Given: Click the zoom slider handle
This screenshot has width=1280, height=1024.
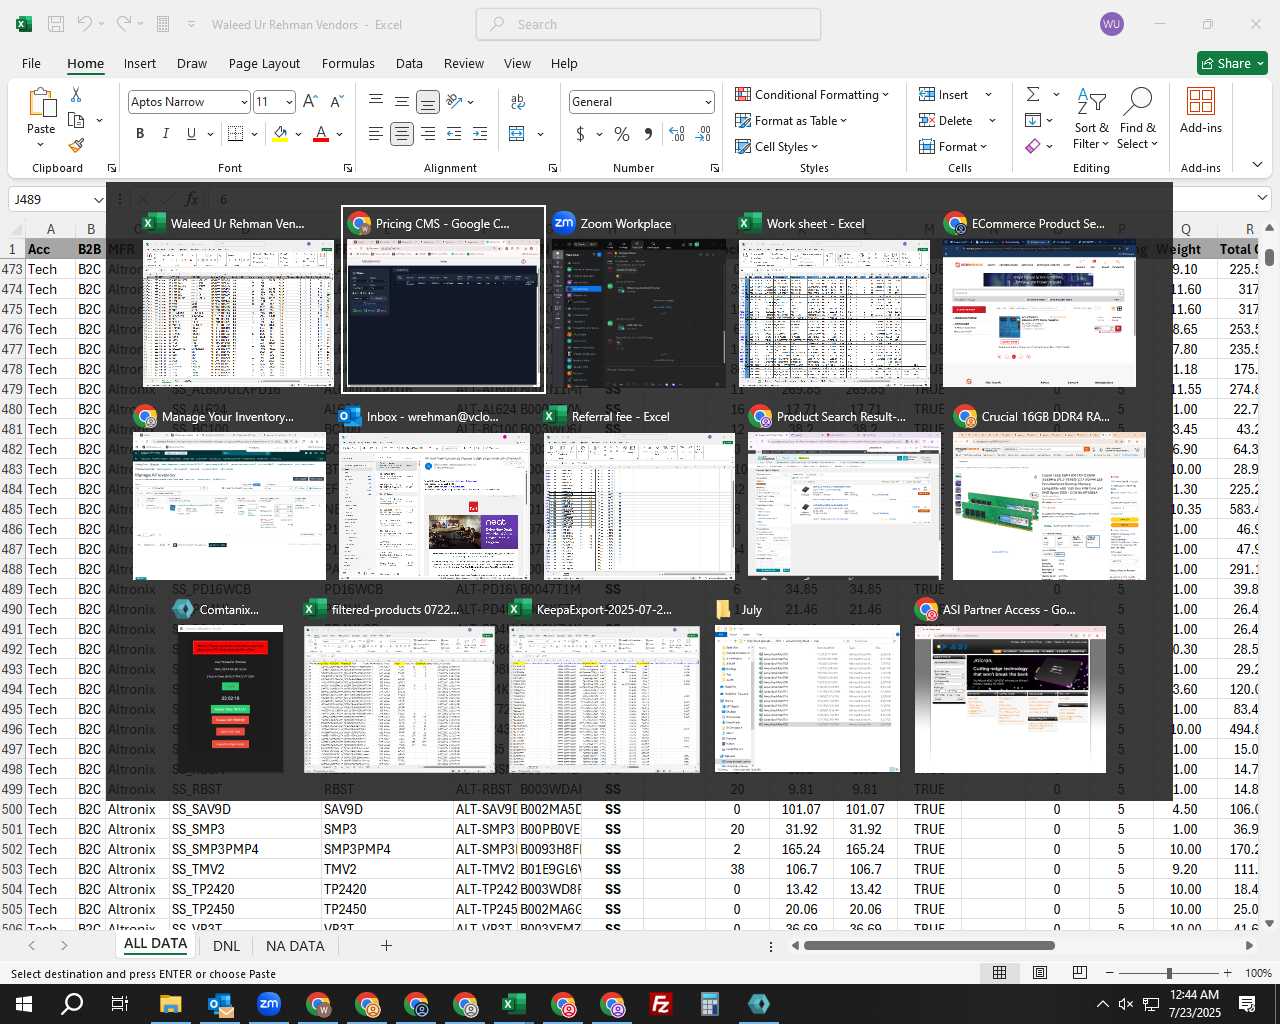Looking at the screenshot, I should 1169,973.
